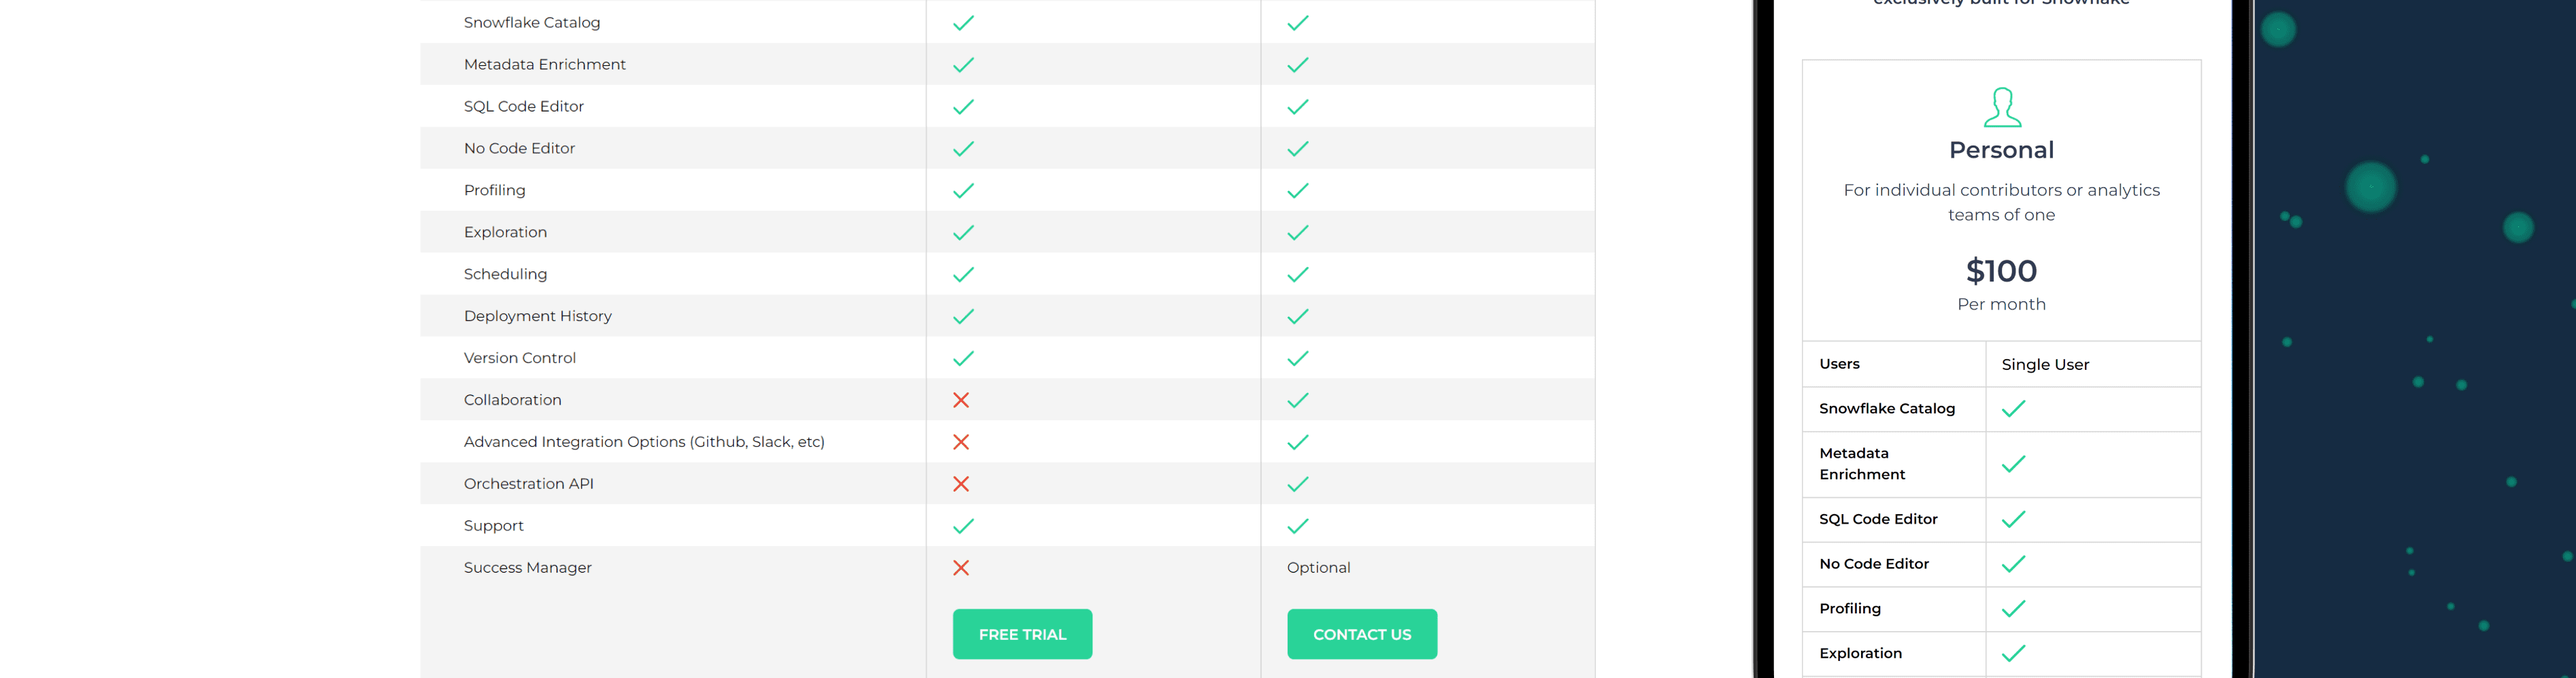This screenshot has height=678, width=2576.
Task: Click Snowflake Catalog checkmark in Personal card
Action: tap(2013, 408)
